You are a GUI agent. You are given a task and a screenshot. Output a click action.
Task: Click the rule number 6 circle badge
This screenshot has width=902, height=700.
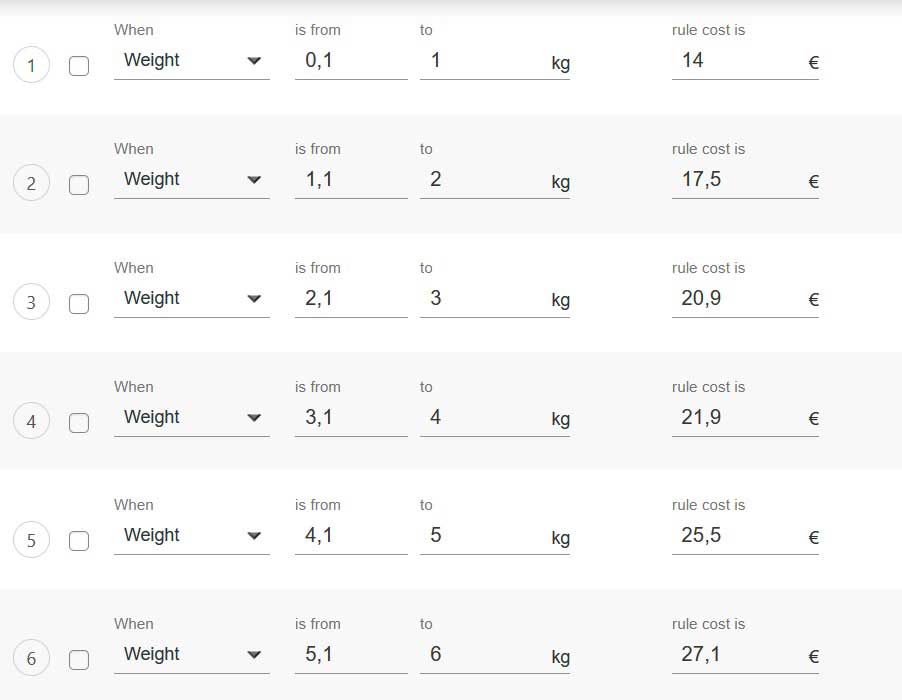[x=31, y=659]
